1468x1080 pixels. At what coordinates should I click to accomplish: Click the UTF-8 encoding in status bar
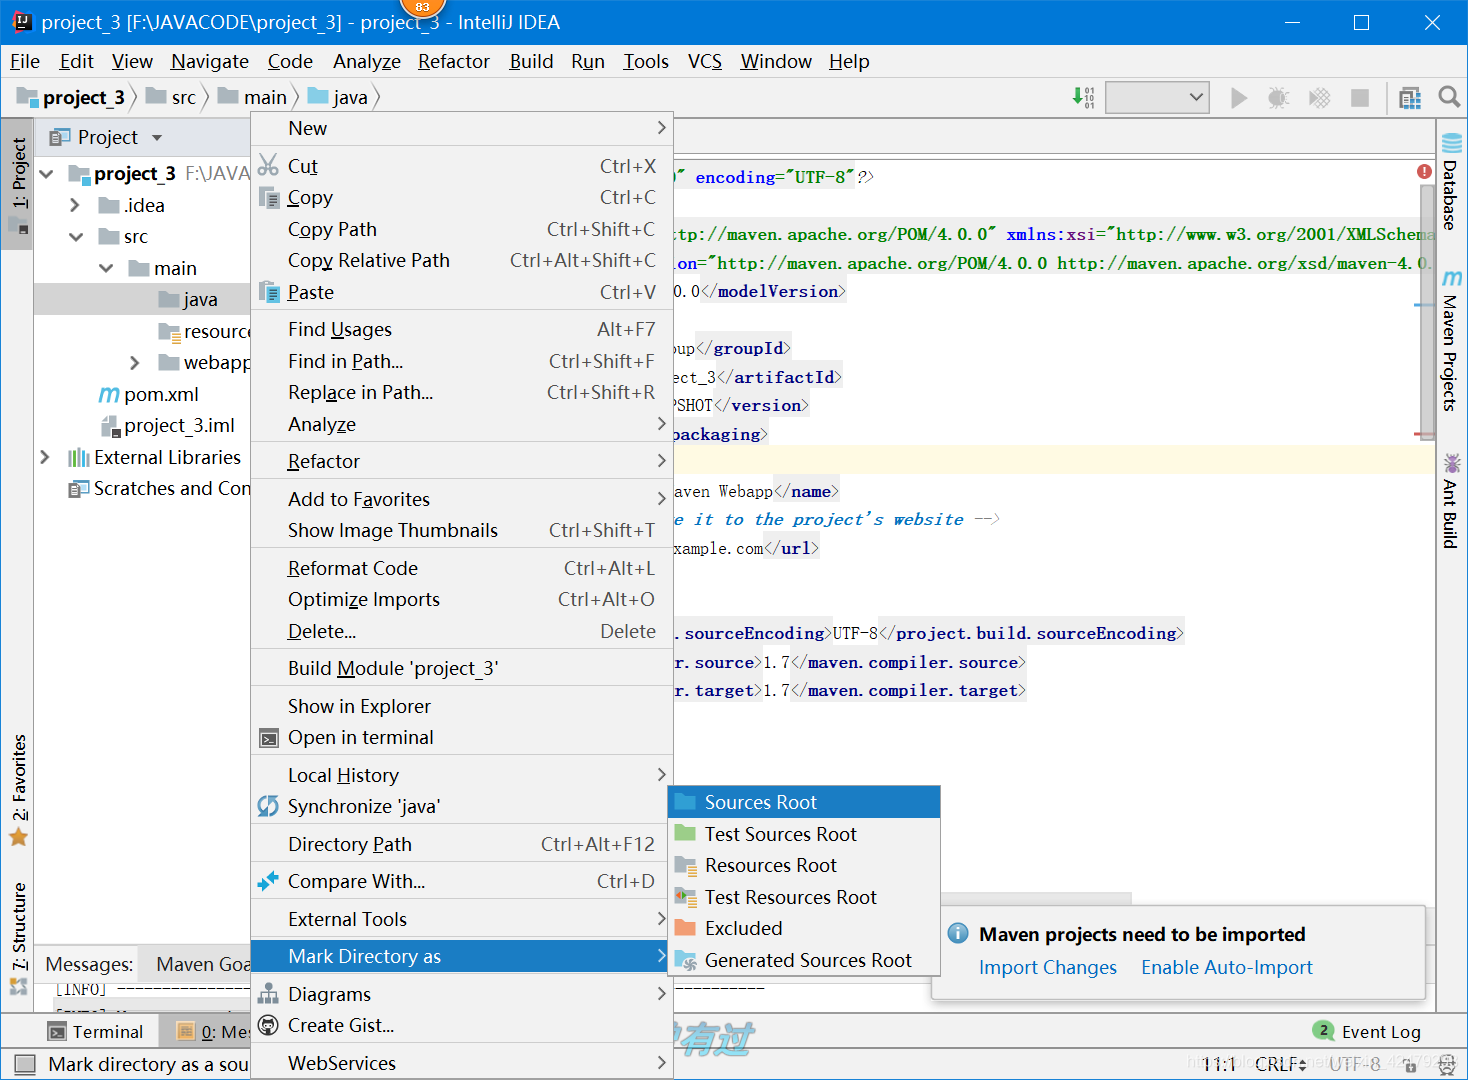(1356, 1064)
